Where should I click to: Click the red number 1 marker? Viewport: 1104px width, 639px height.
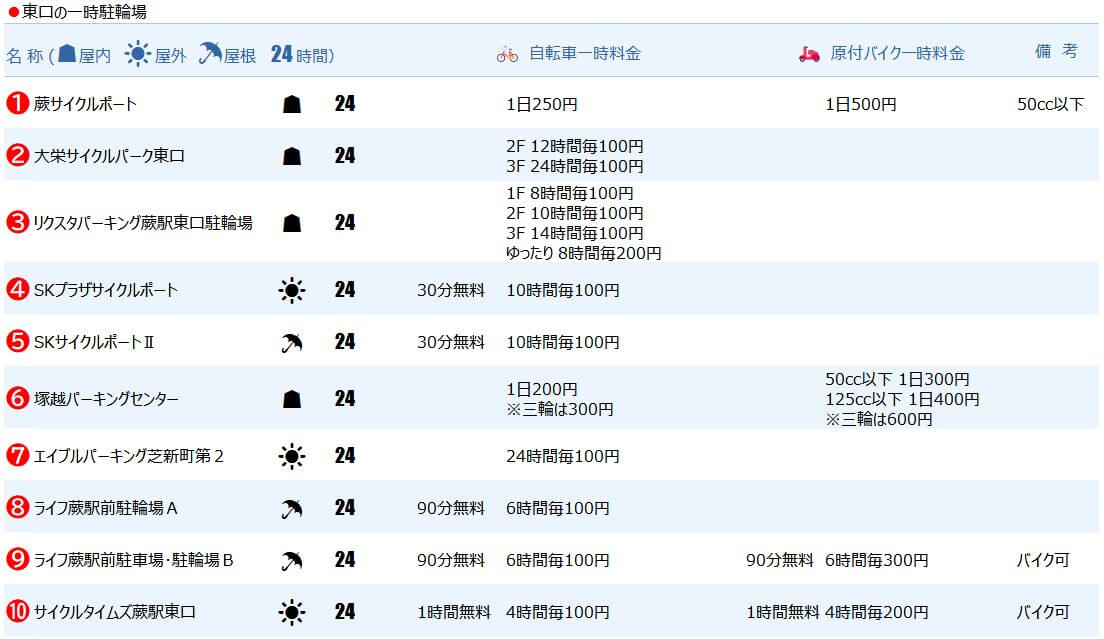click(x=17, y=104)
